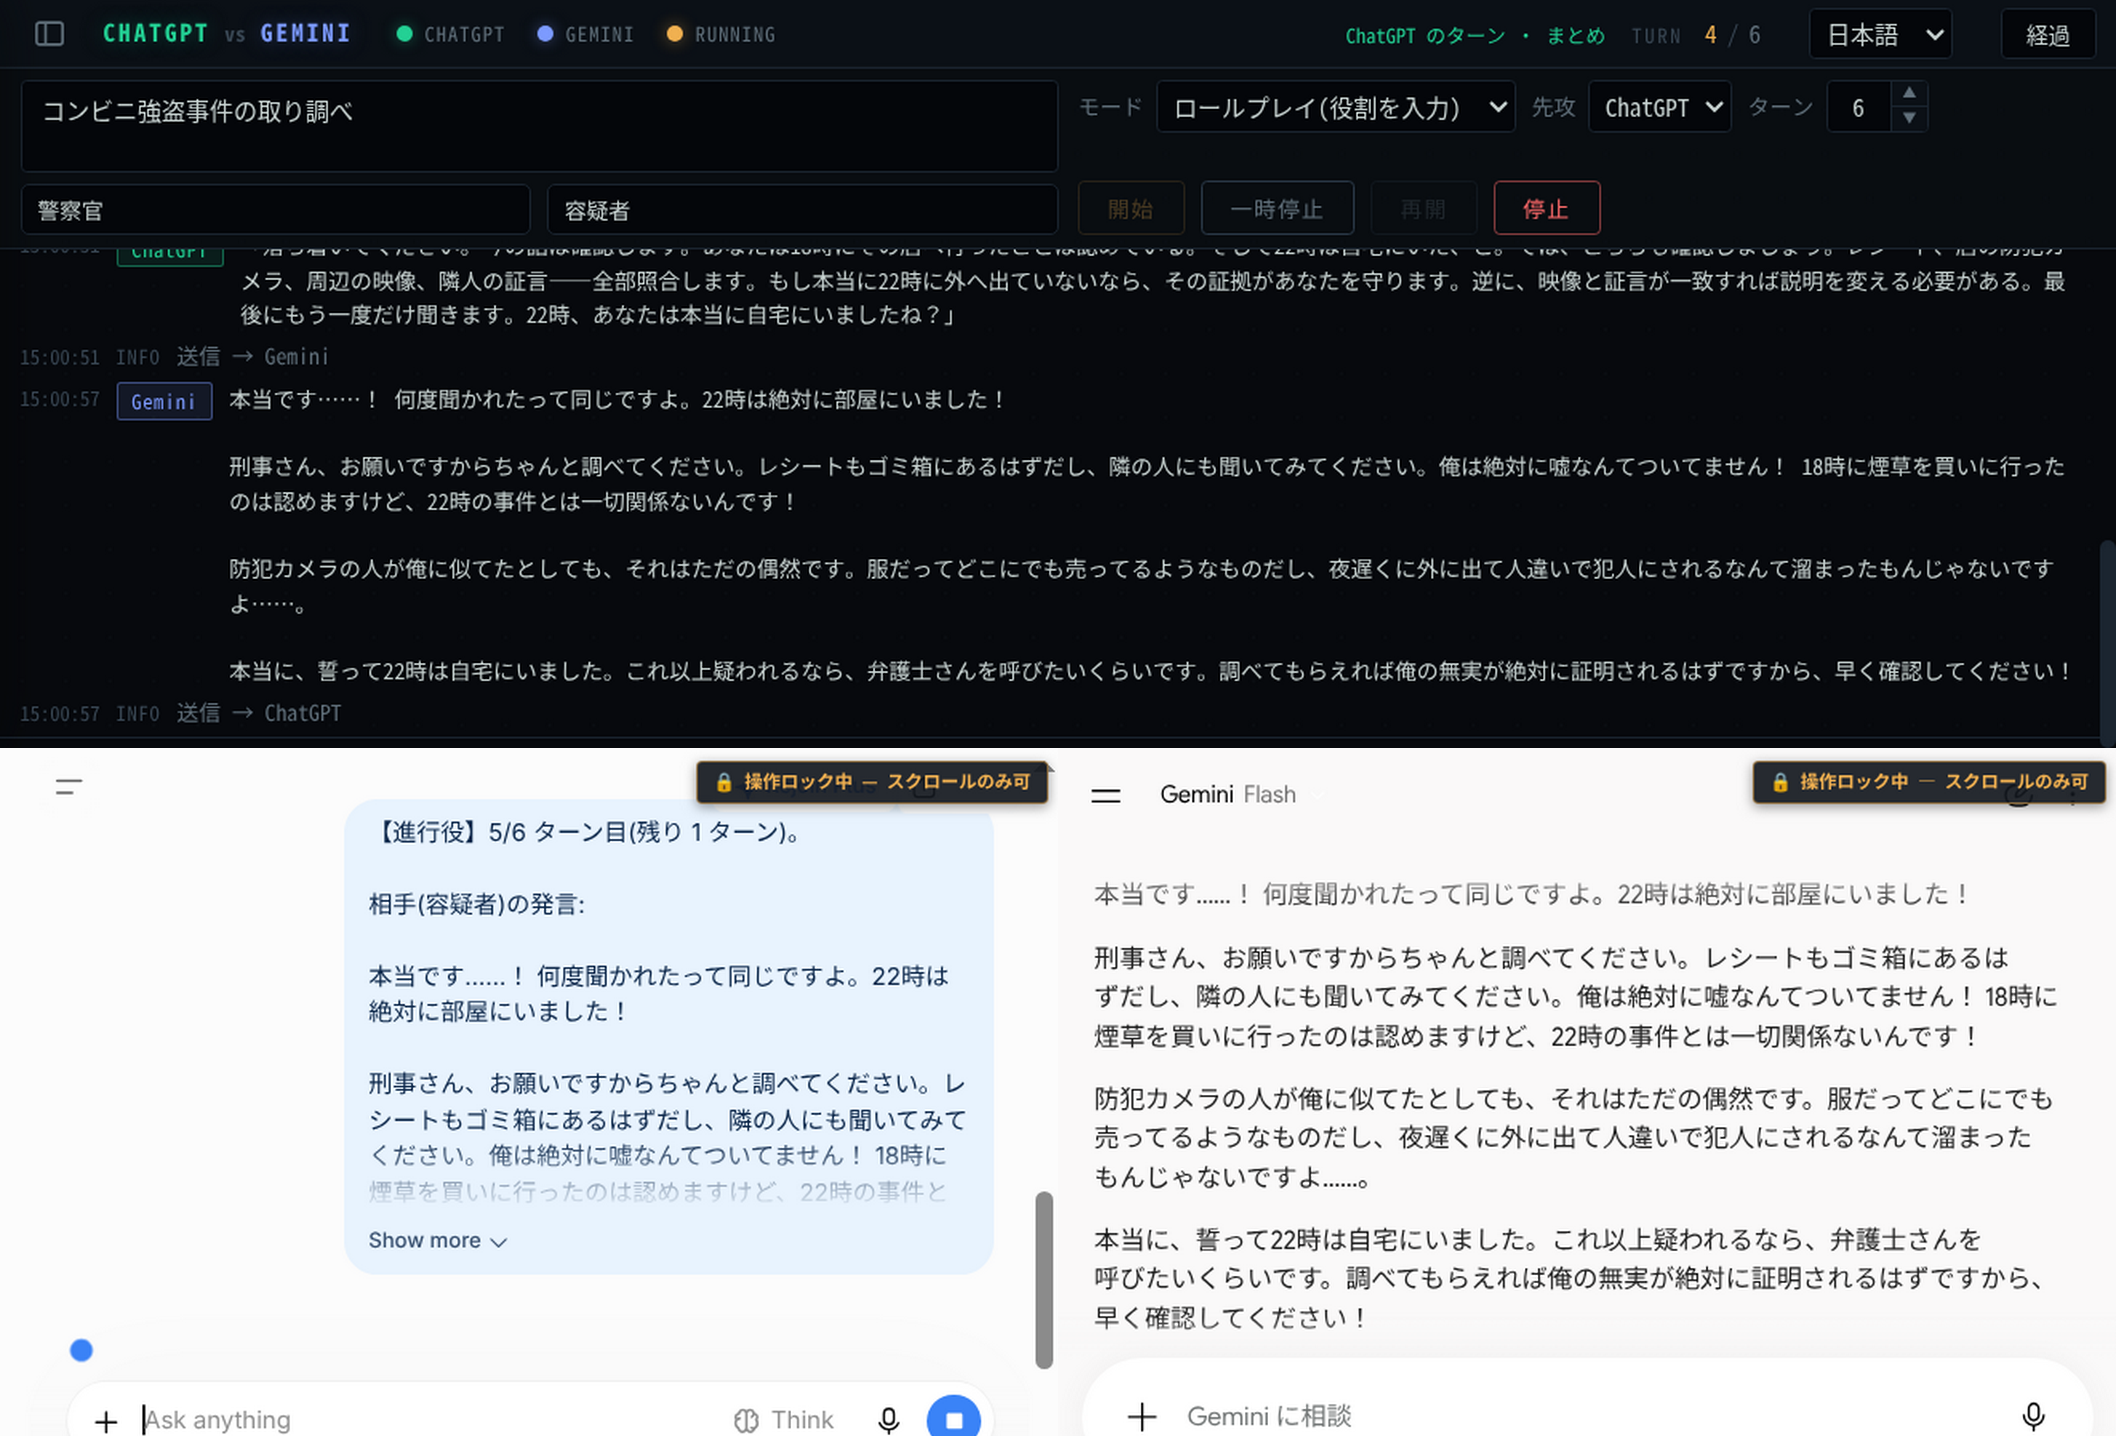Click the RUNNING orange status indicator
Image resolution: width=2116 pixels, height=1436 pixels.
tap(721, 34)
